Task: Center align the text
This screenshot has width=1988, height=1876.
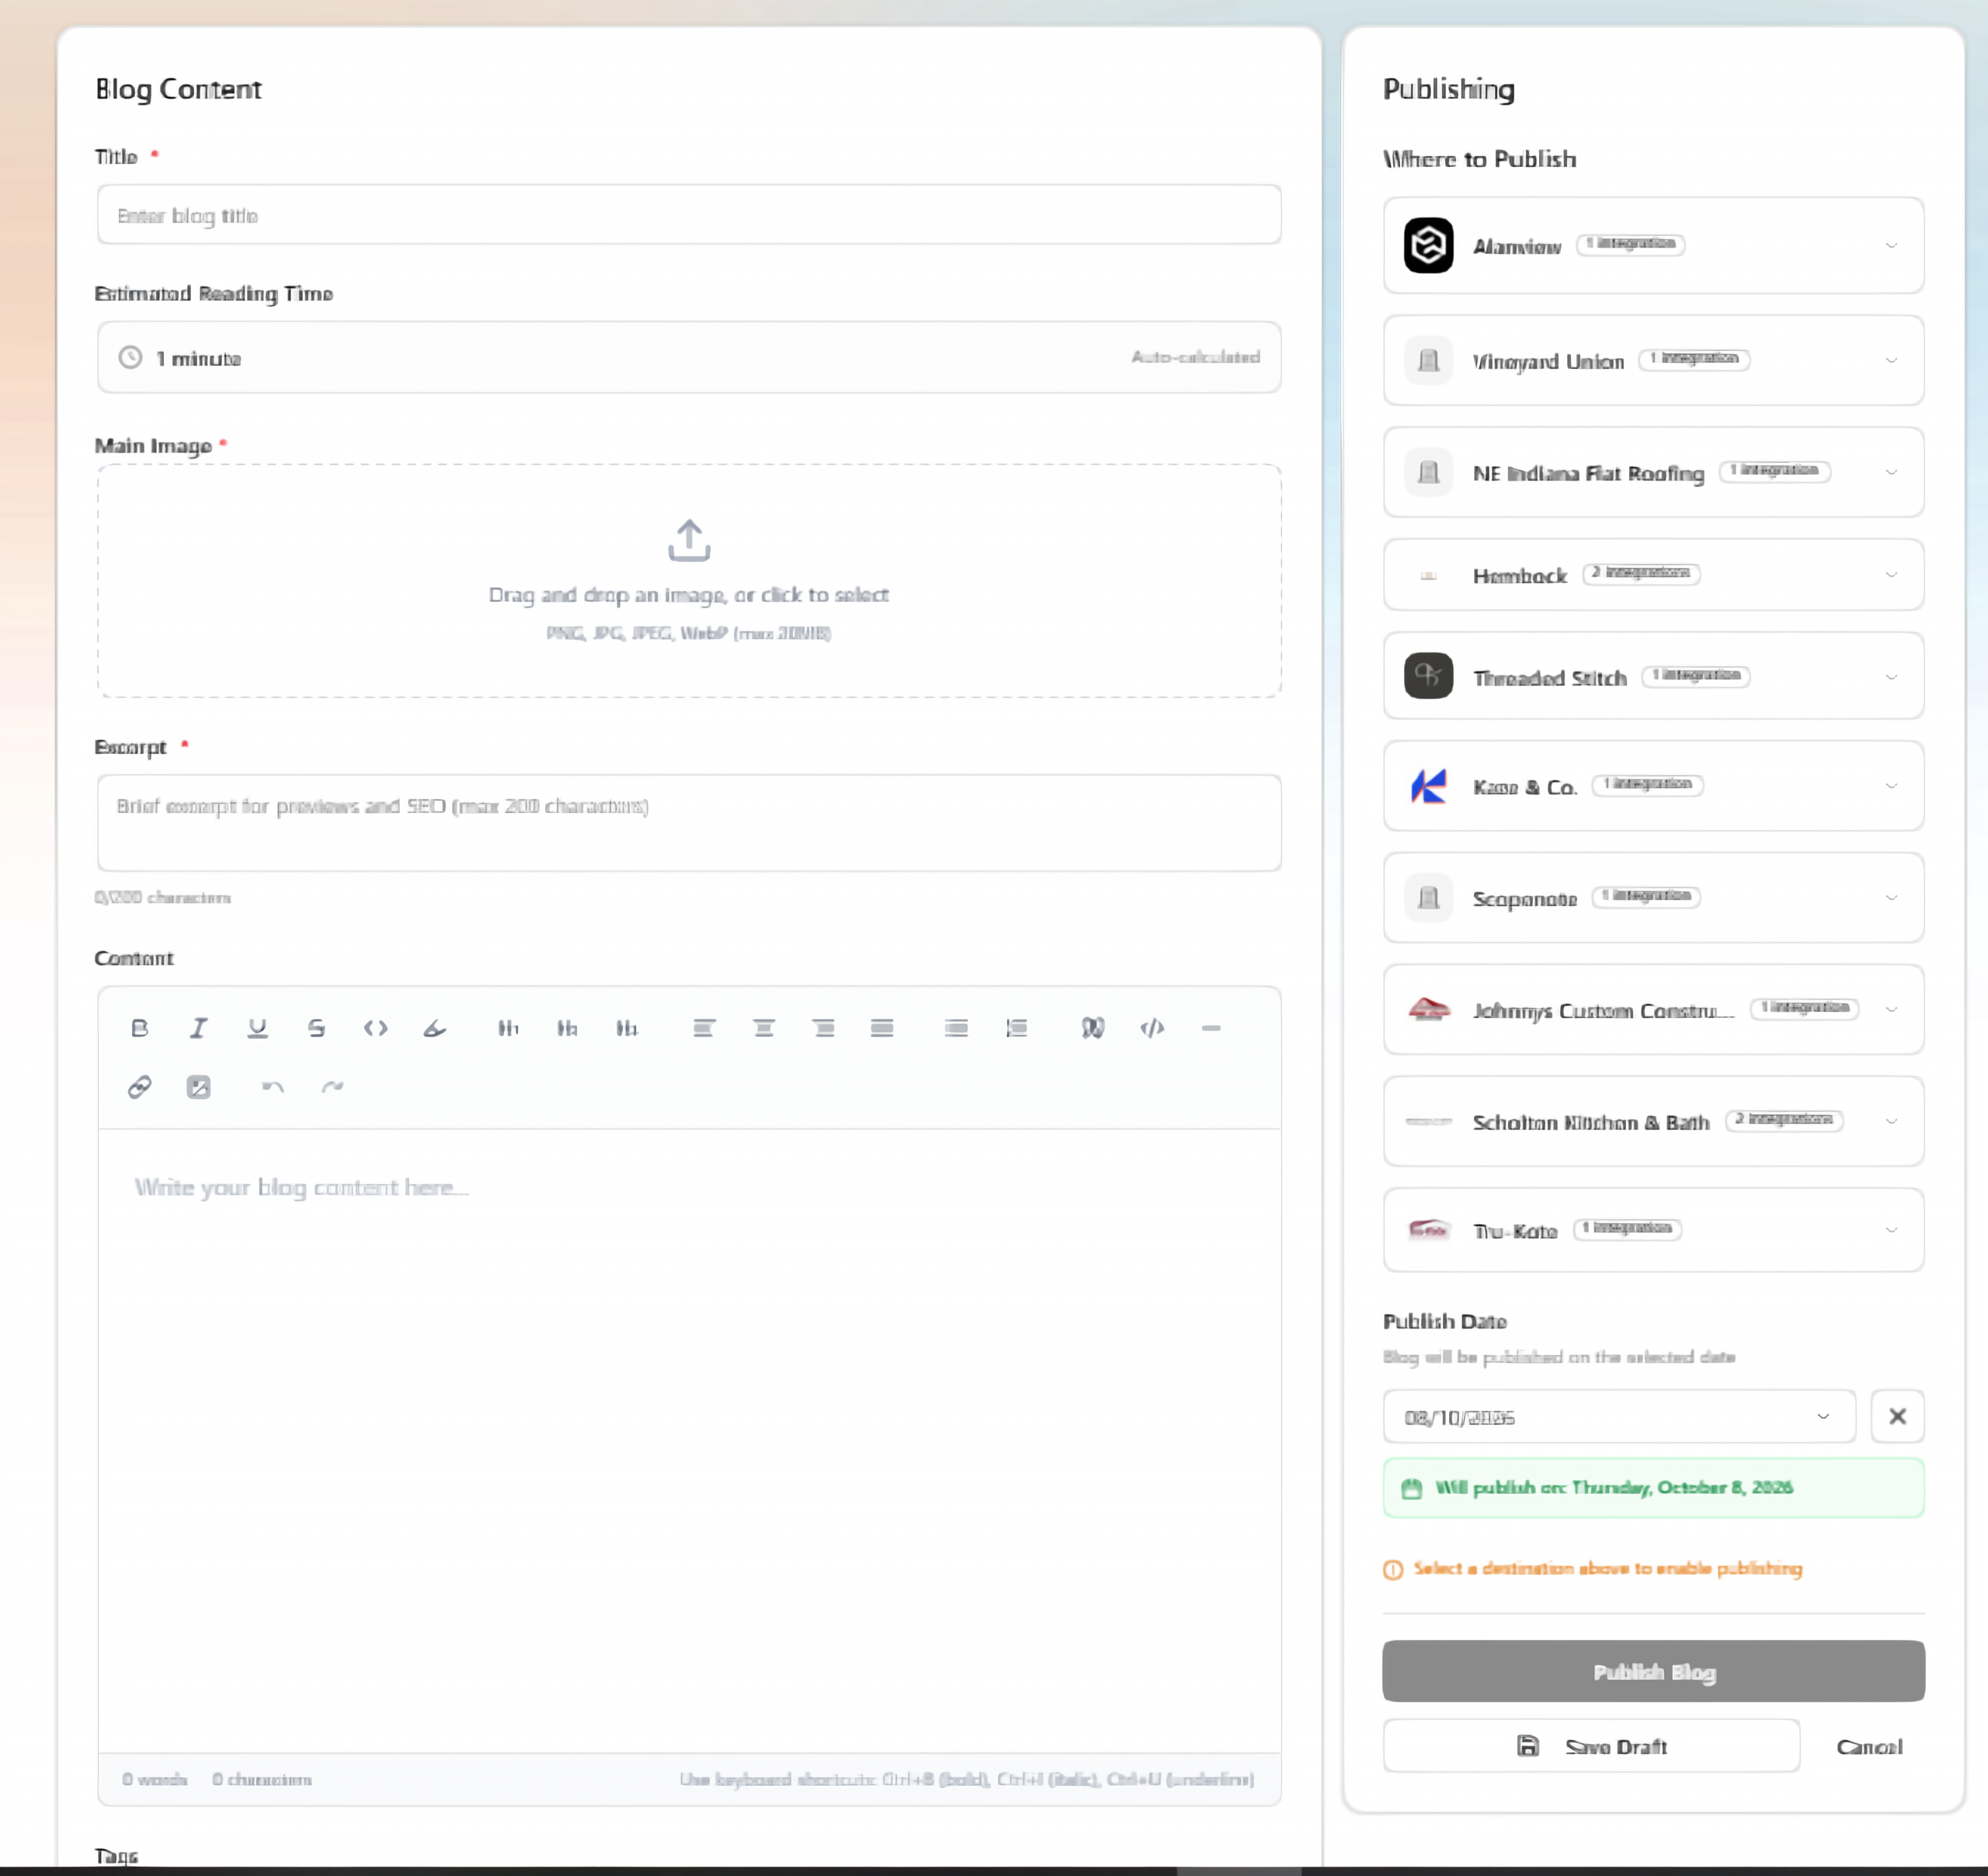Action: click(763, 1028)
